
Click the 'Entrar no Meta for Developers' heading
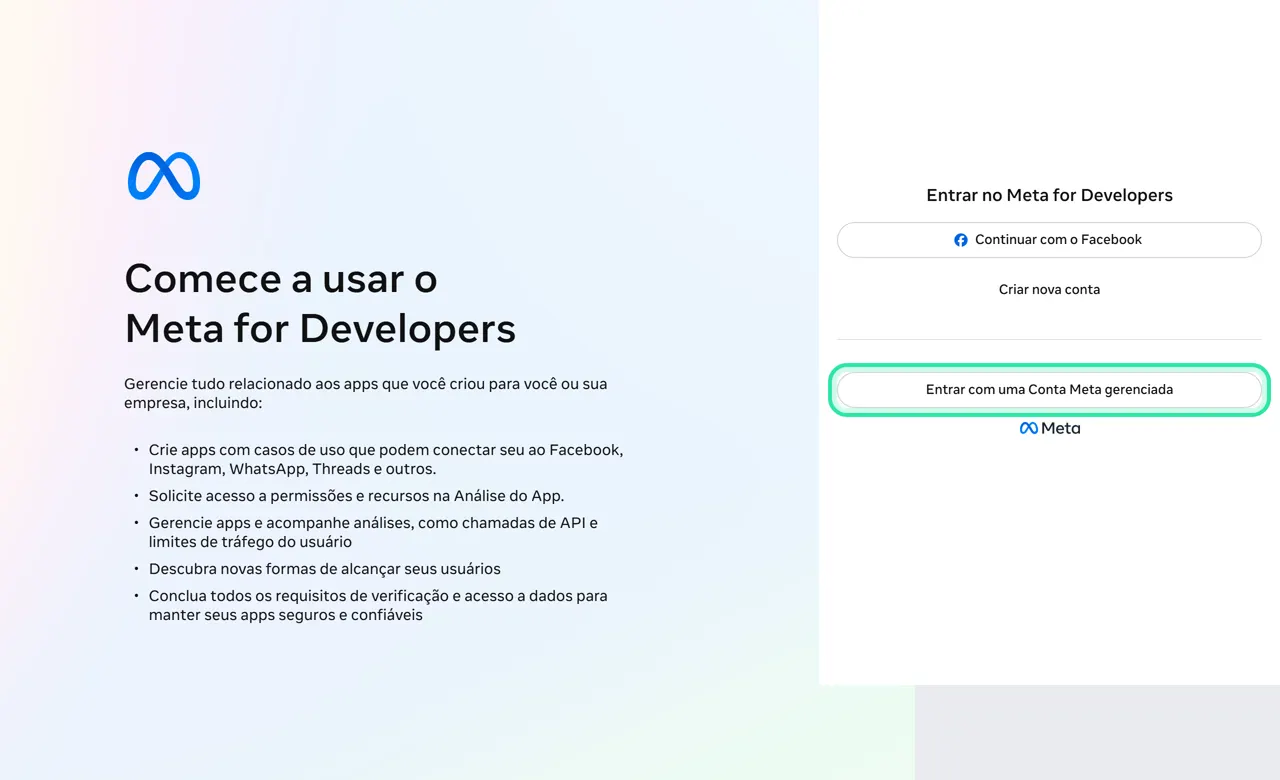pos(1049,195)
